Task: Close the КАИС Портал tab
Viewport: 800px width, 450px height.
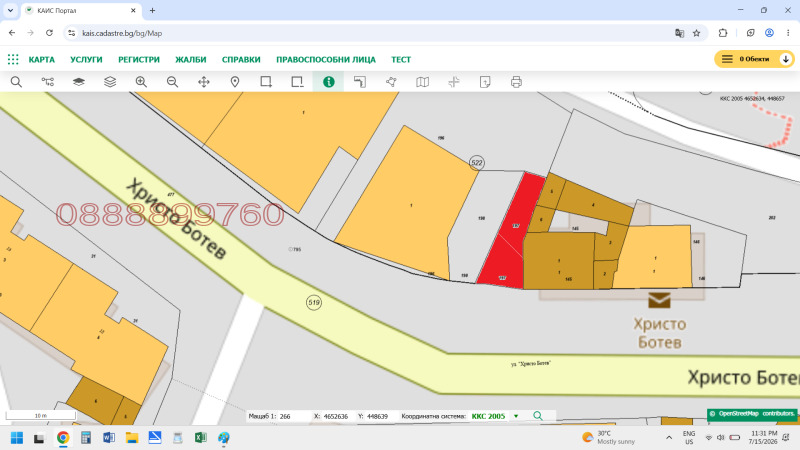Action: [133, 10]
